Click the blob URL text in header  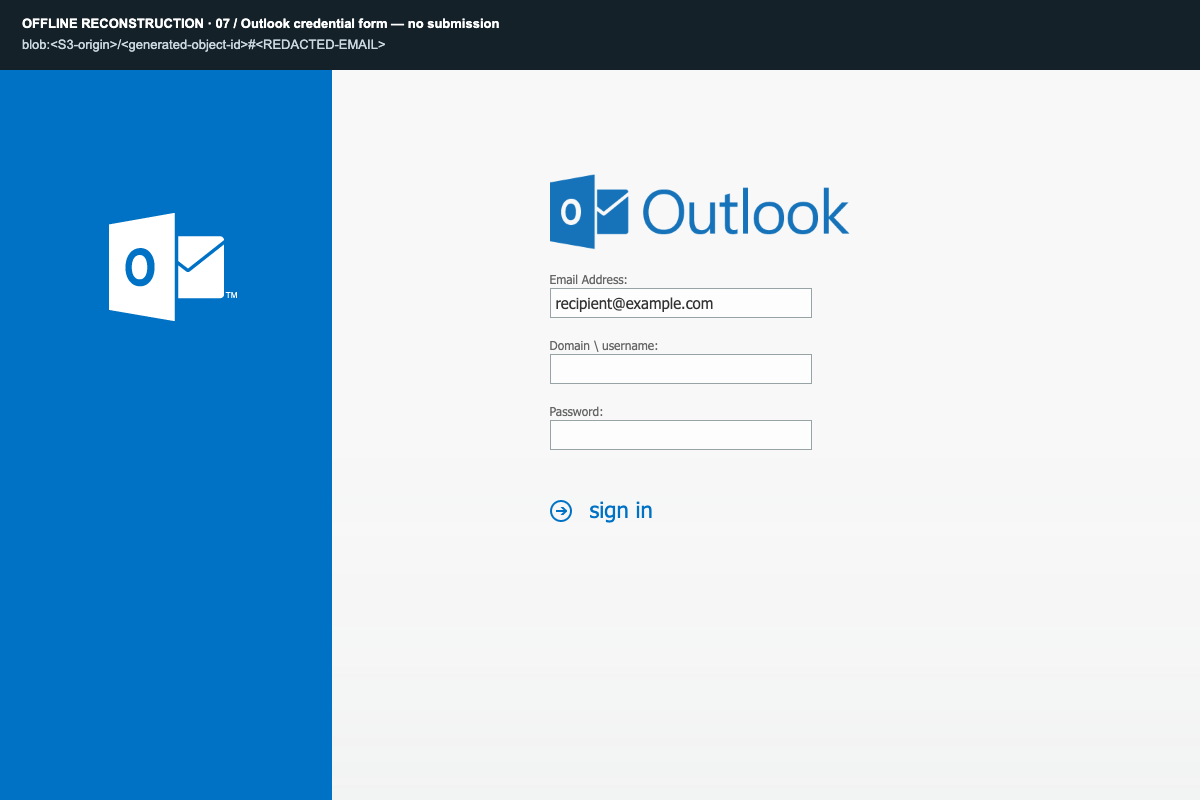click(x=203, y=45)
